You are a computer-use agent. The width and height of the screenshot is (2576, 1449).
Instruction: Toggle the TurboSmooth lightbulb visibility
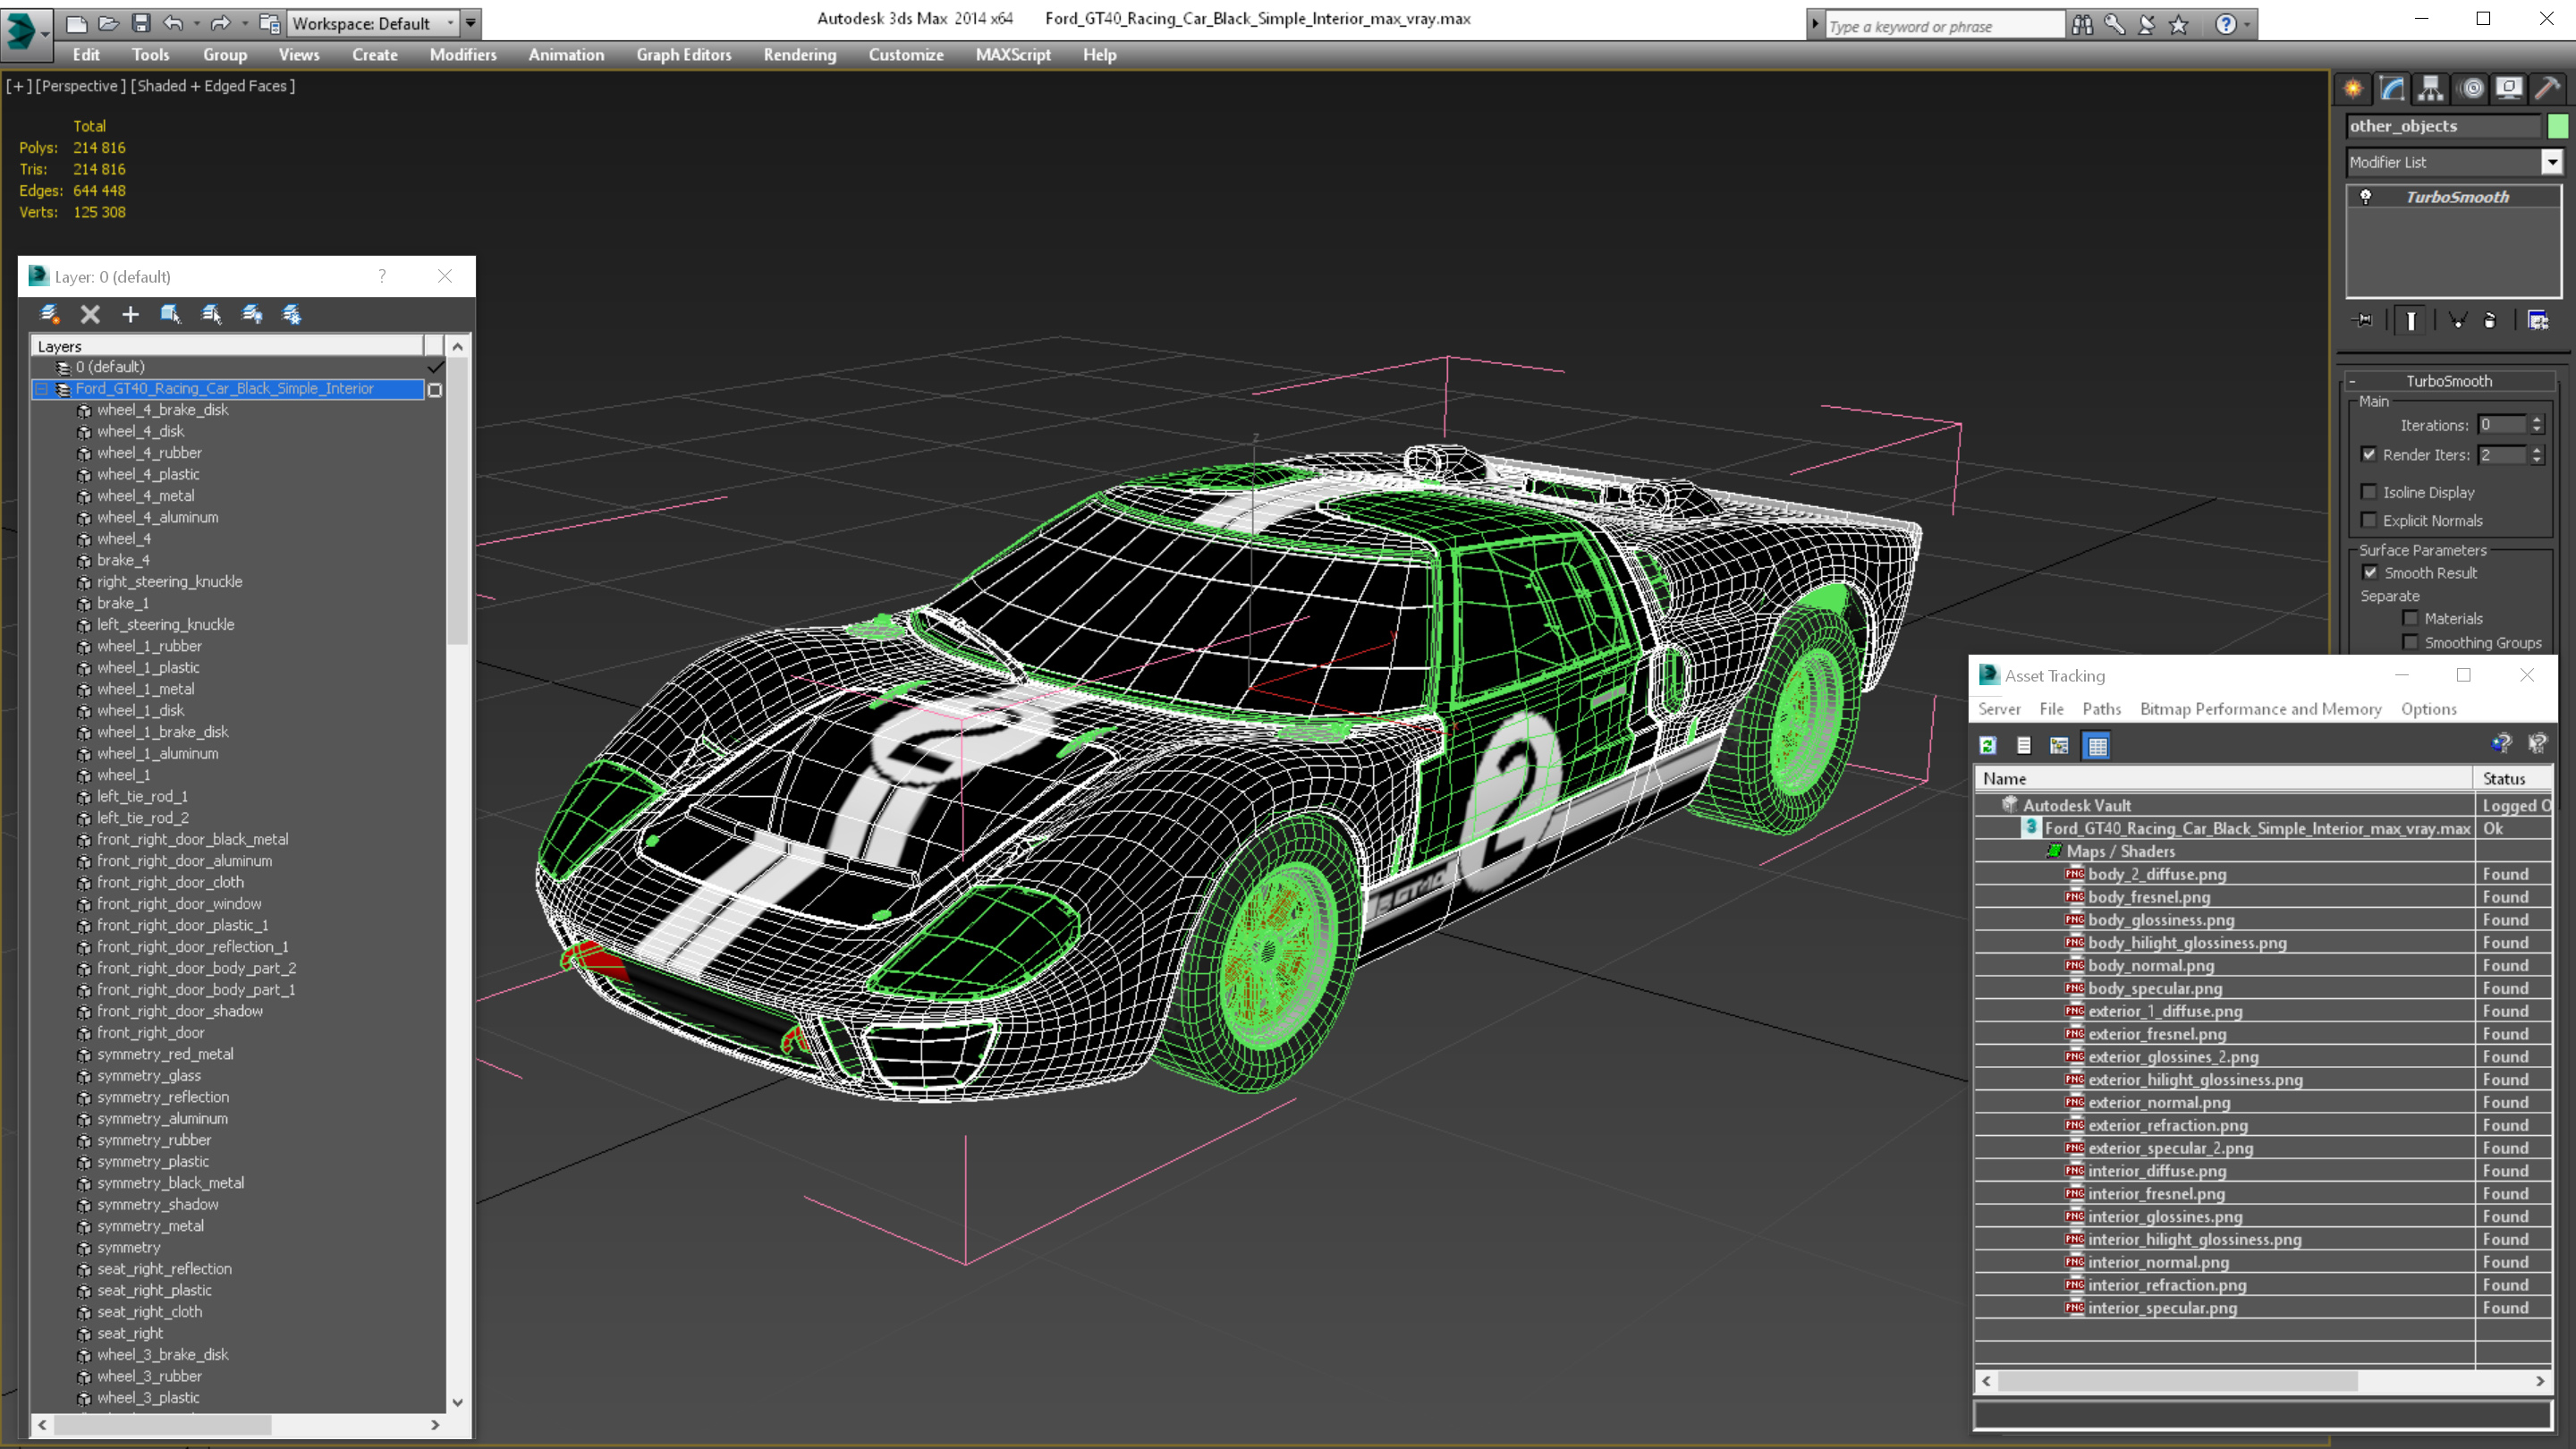click(2366, 197)
